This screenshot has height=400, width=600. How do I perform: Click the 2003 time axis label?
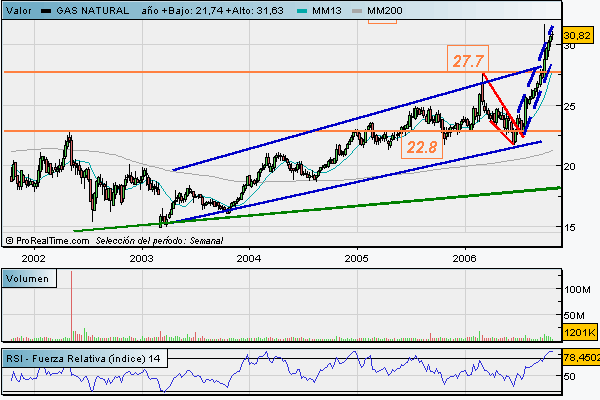(141, 259)
